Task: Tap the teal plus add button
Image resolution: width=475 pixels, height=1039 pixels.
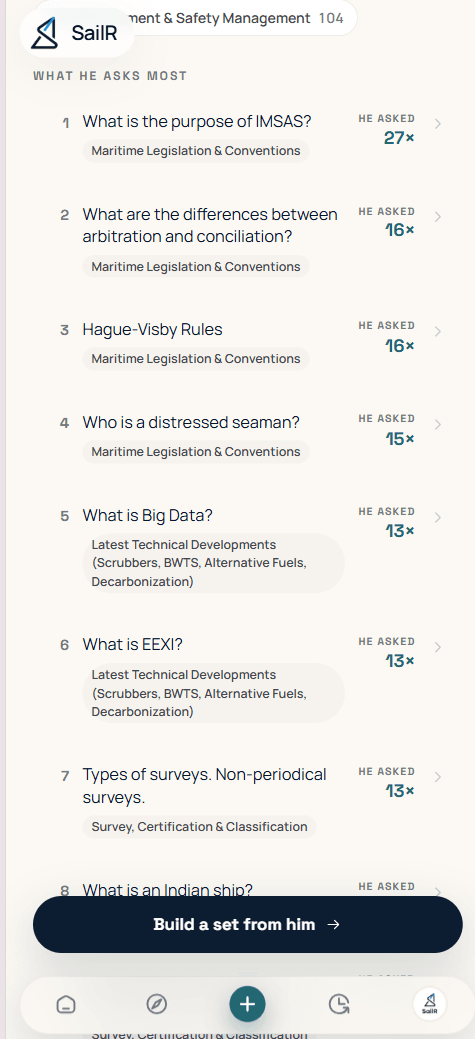Action: 247,1004
